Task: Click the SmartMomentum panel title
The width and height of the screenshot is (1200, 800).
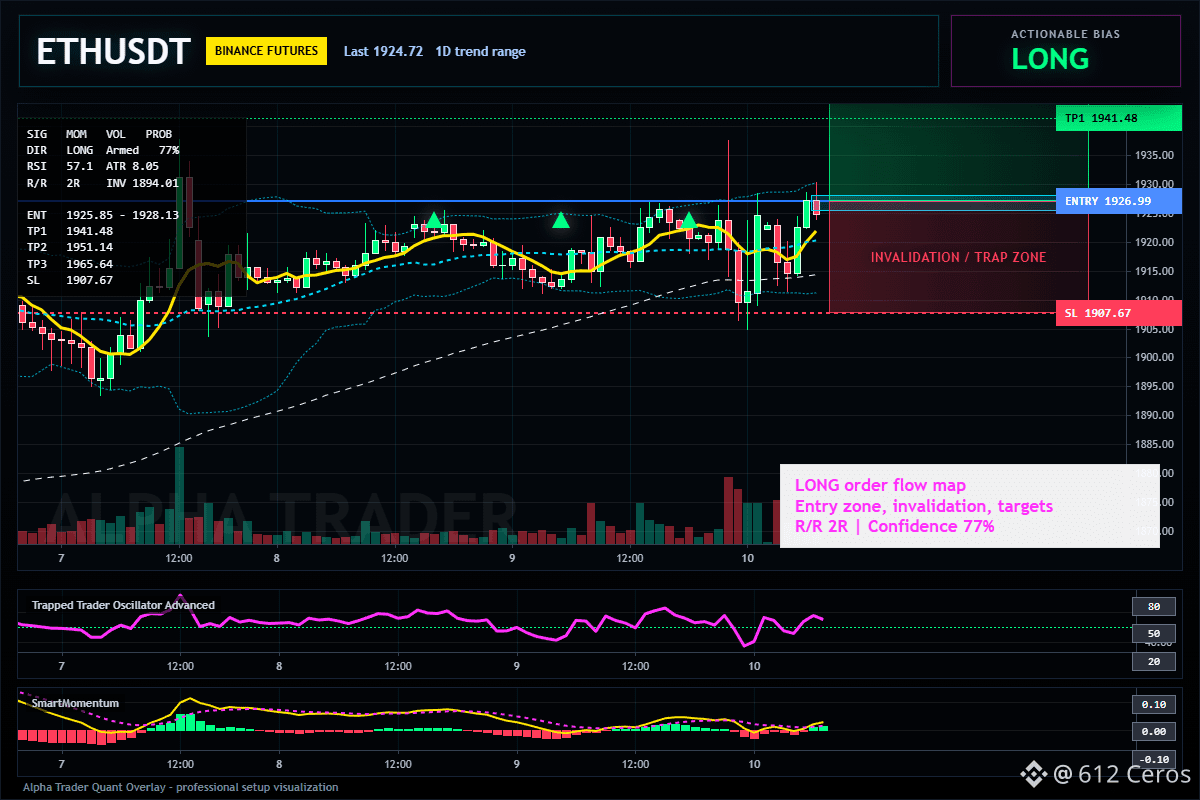Action: click(x=75, y=703)
